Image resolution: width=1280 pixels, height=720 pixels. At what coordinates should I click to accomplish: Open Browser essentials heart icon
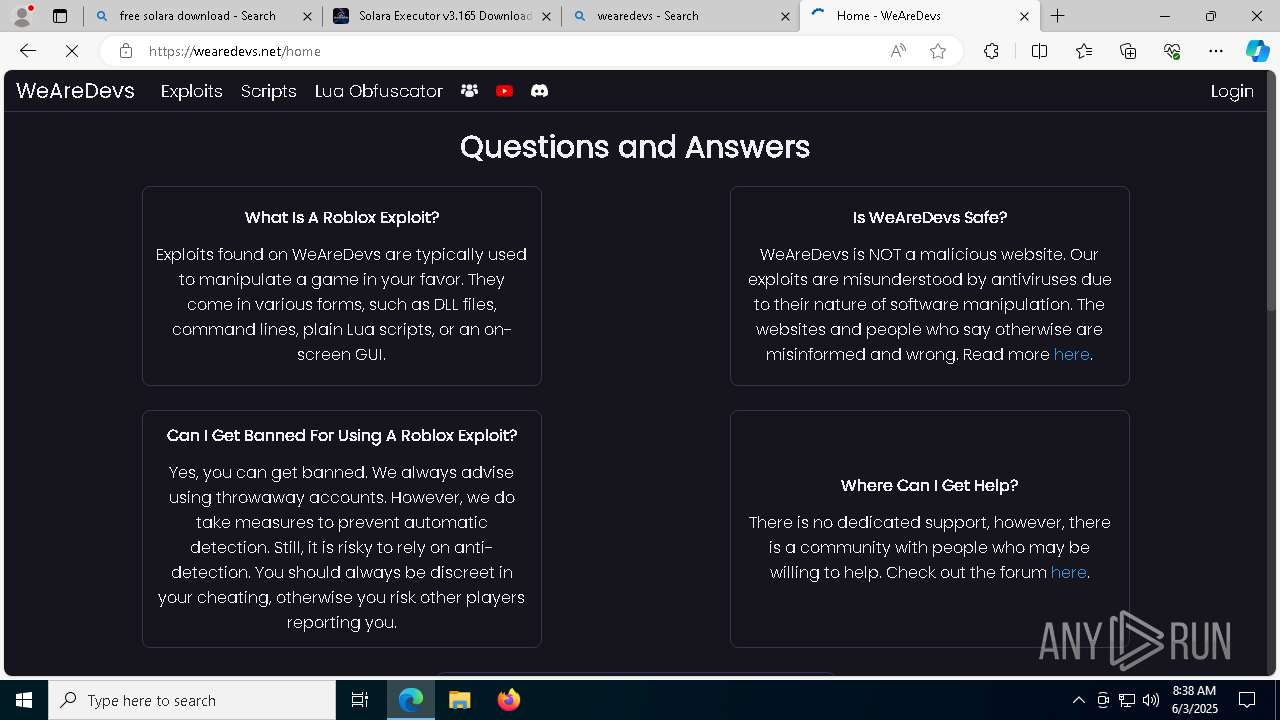(1172, 51)
